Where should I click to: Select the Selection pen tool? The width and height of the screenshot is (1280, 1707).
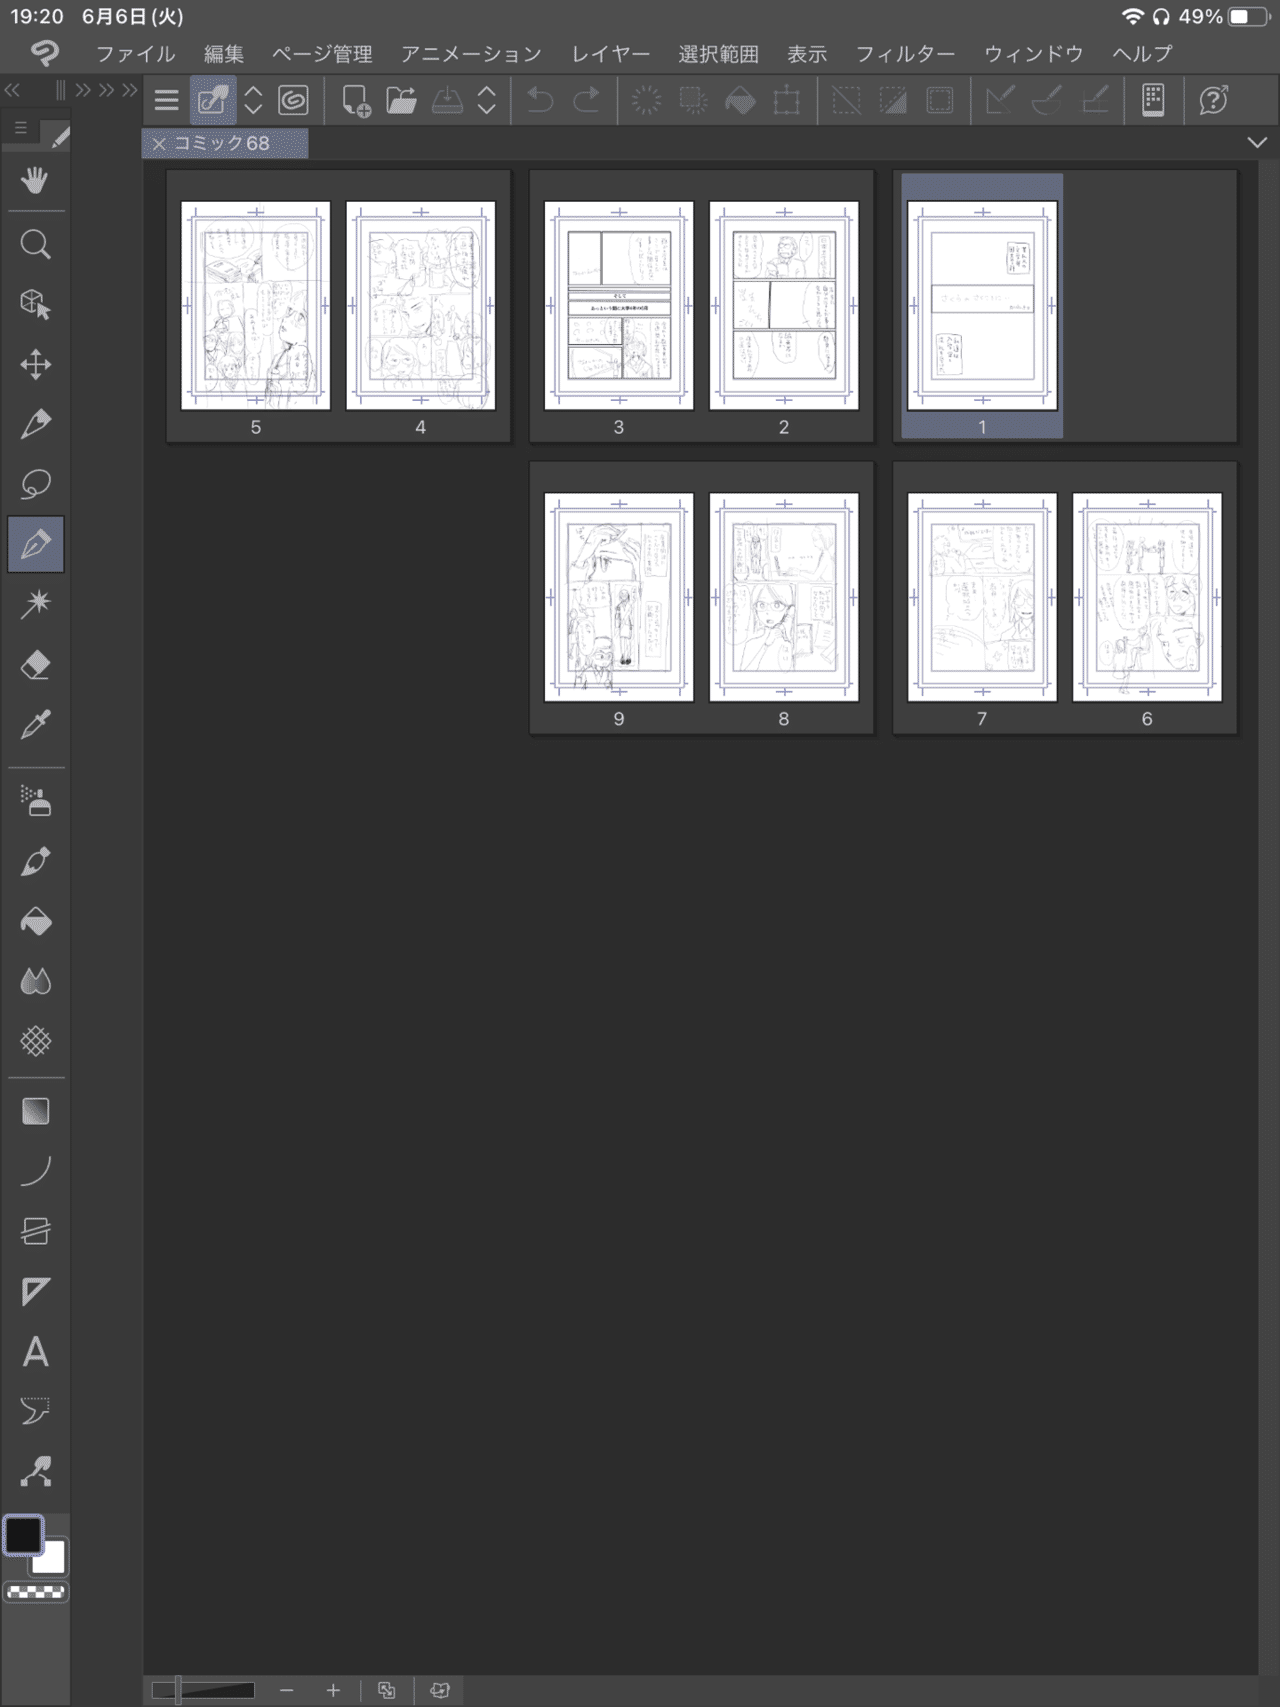tap(35, 424)
